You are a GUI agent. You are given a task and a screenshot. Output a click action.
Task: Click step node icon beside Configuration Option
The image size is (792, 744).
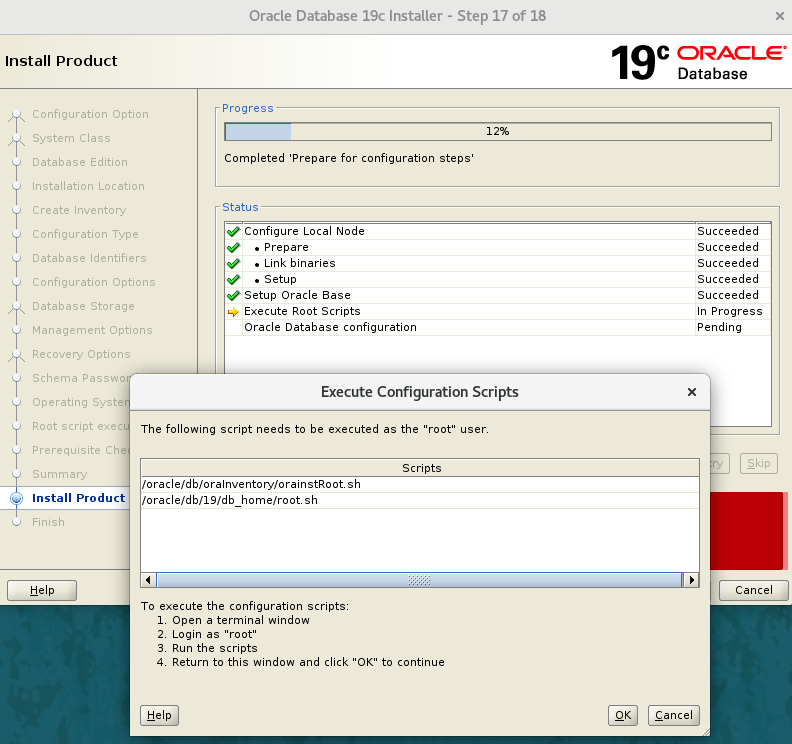[16, 115]
